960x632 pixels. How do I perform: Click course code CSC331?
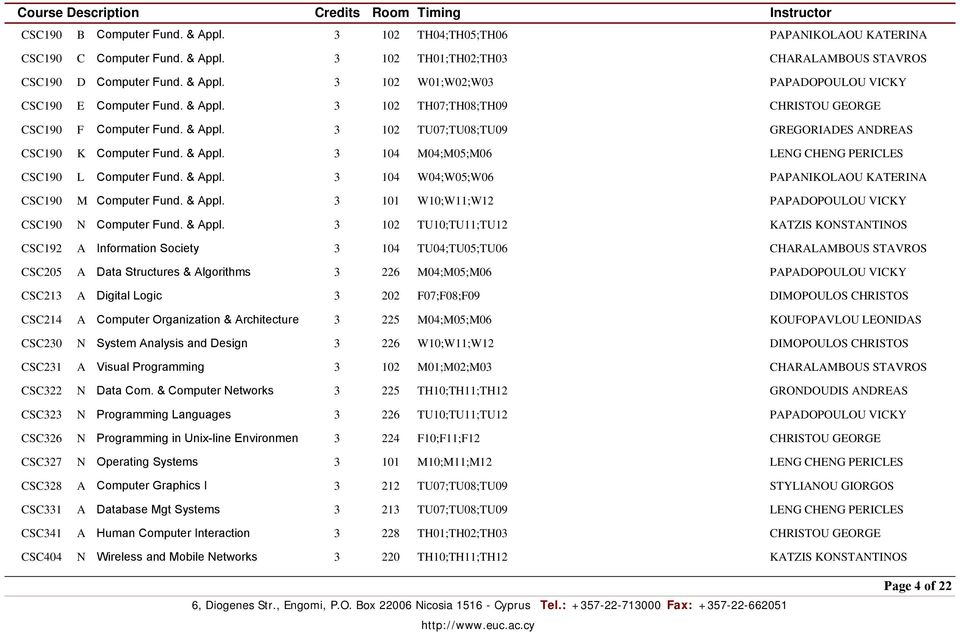[42, 510]
